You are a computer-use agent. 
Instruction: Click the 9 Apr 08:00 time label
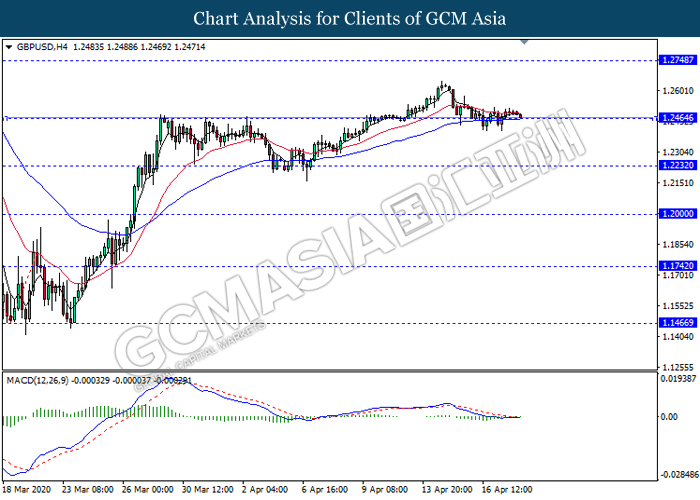[x=385, y=490]
